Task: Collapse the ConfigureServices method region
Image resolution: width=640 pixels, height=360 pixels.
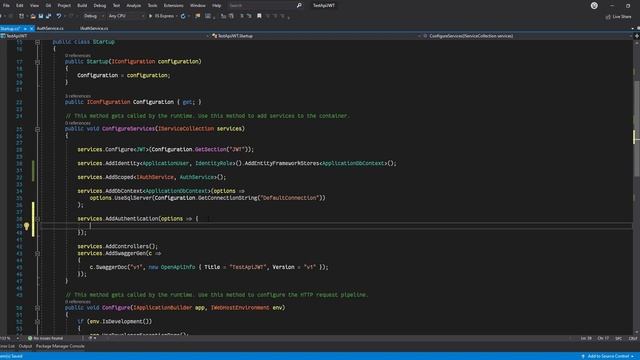Action: pos(37,129)
